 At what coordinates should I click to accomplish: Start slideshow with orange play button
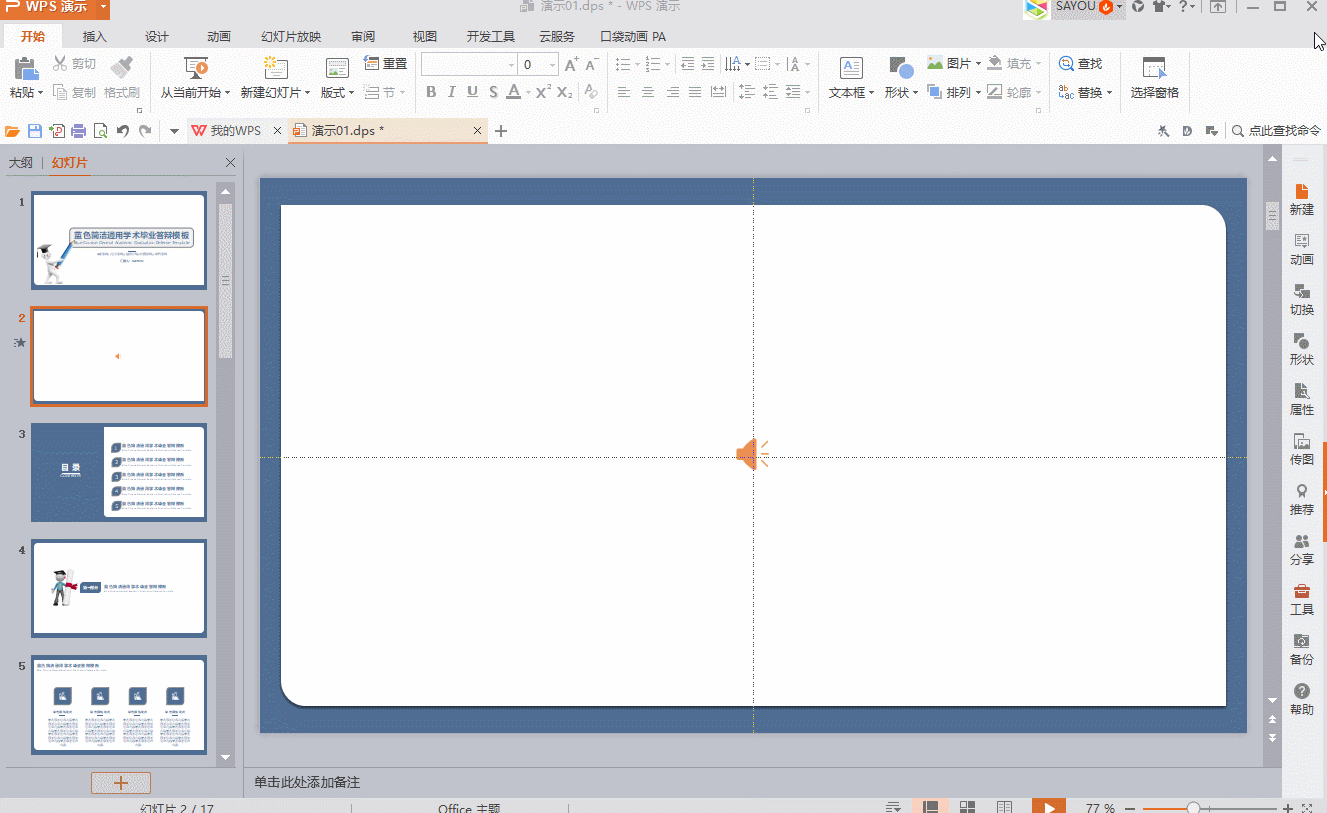point(1048,807)
